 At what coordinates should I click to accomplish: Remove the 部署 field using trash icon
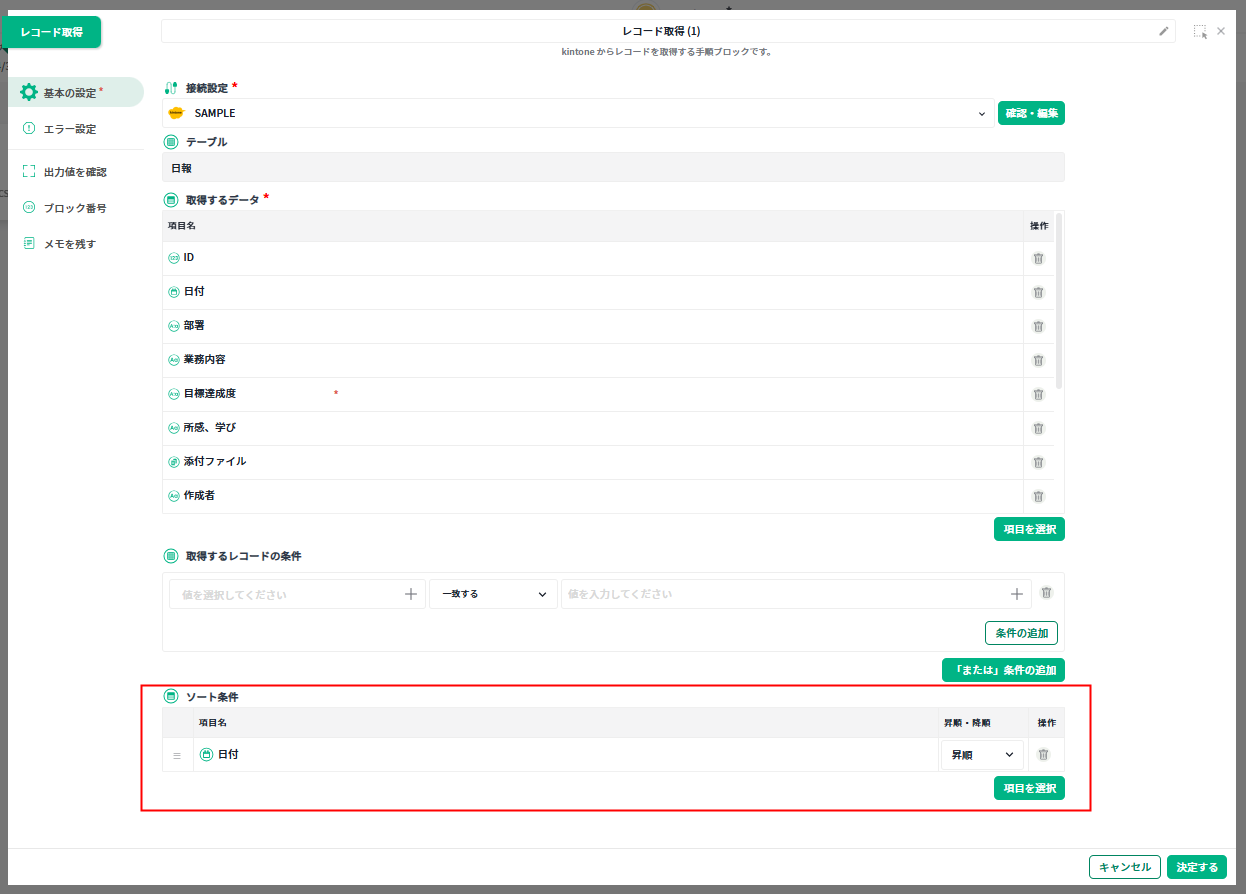tap(1038, 326)
